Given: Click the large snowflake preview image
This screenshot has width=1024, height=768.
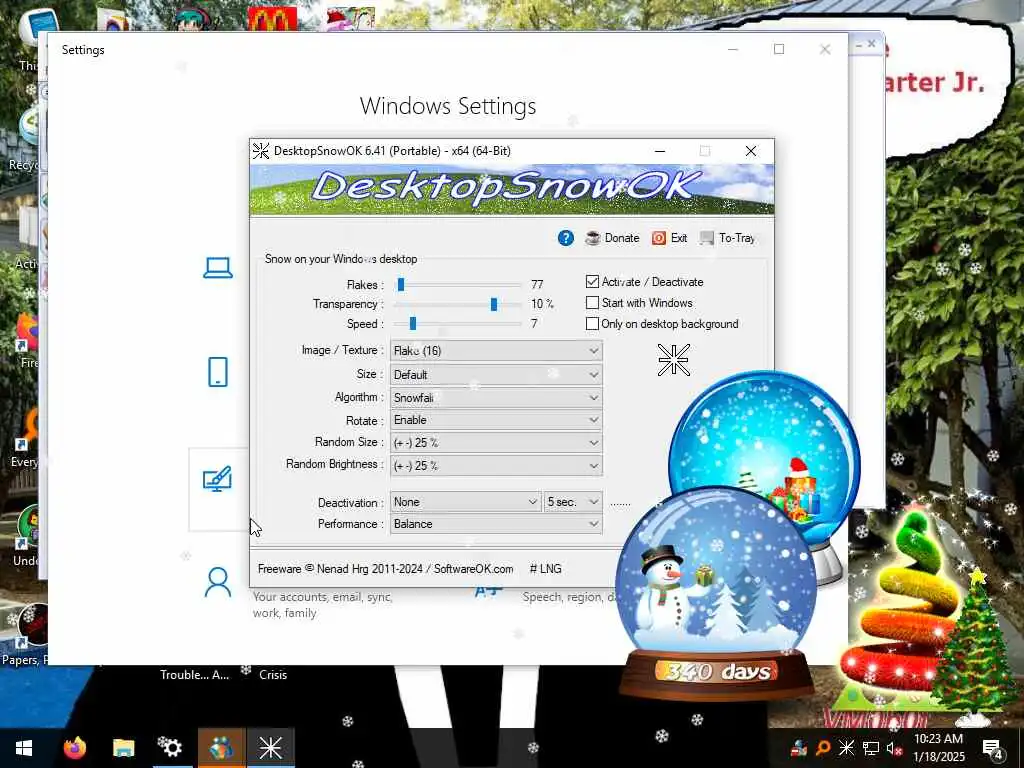Looking at the screenshot, I should (673, 359).
